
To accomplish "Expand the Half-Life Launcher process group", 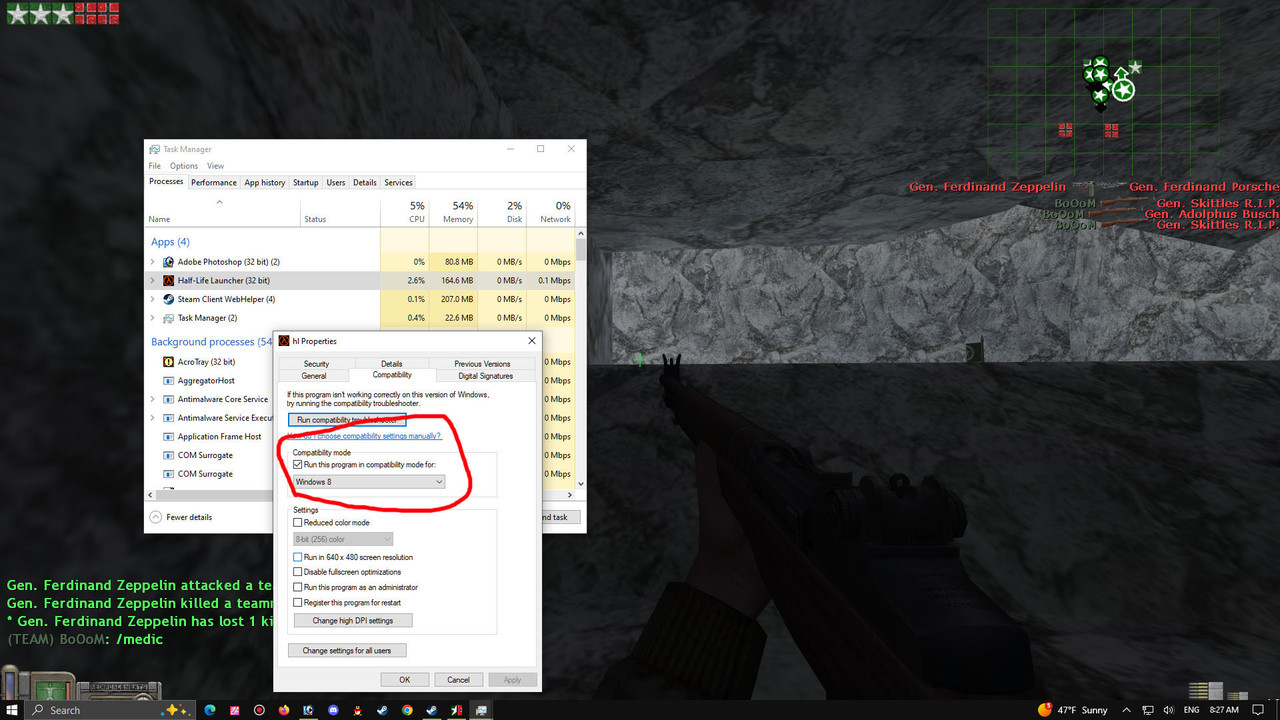I will pyautogui.click(x=153, y=281).
